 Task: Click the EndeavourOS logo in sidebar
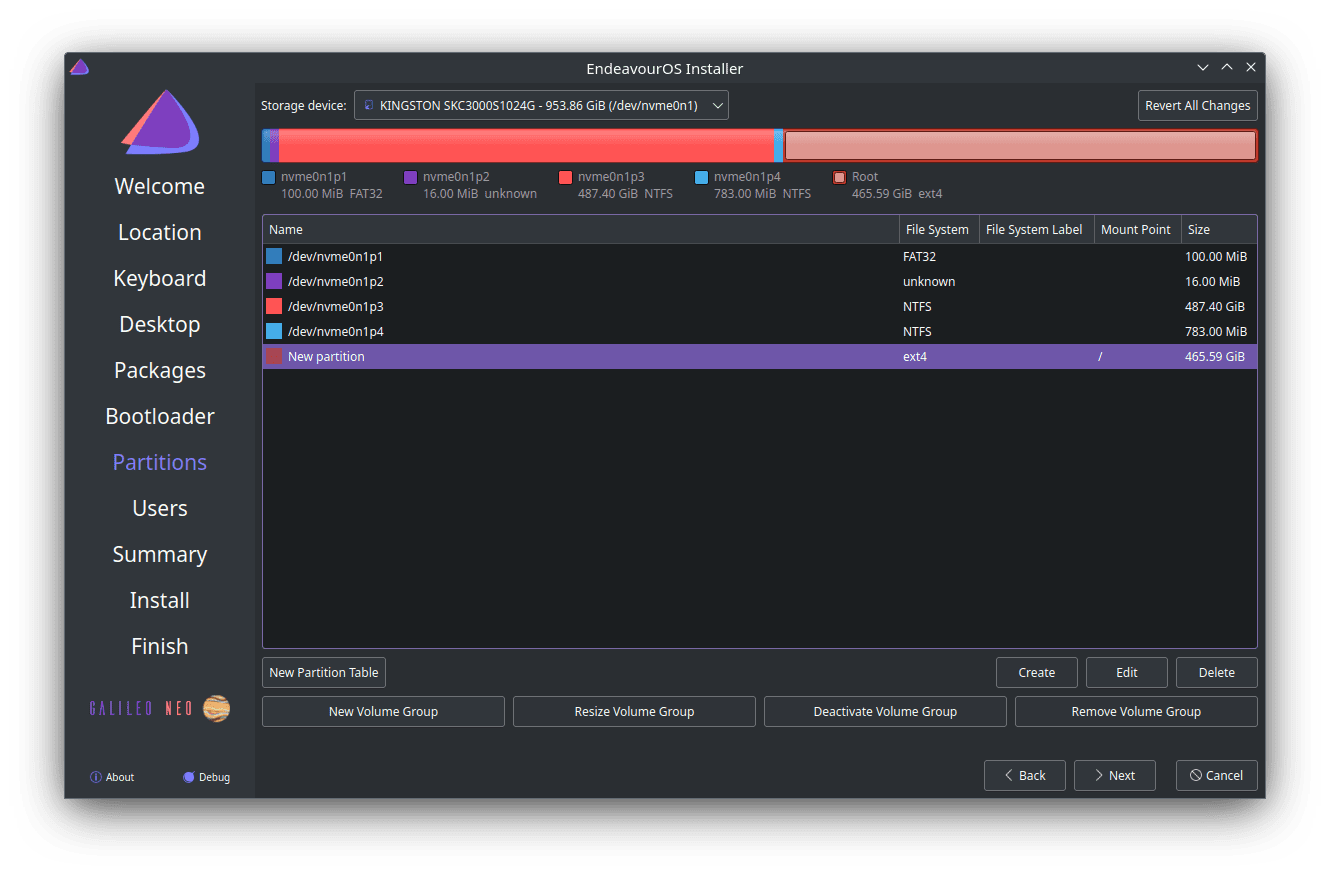click(x=160, y=122)
